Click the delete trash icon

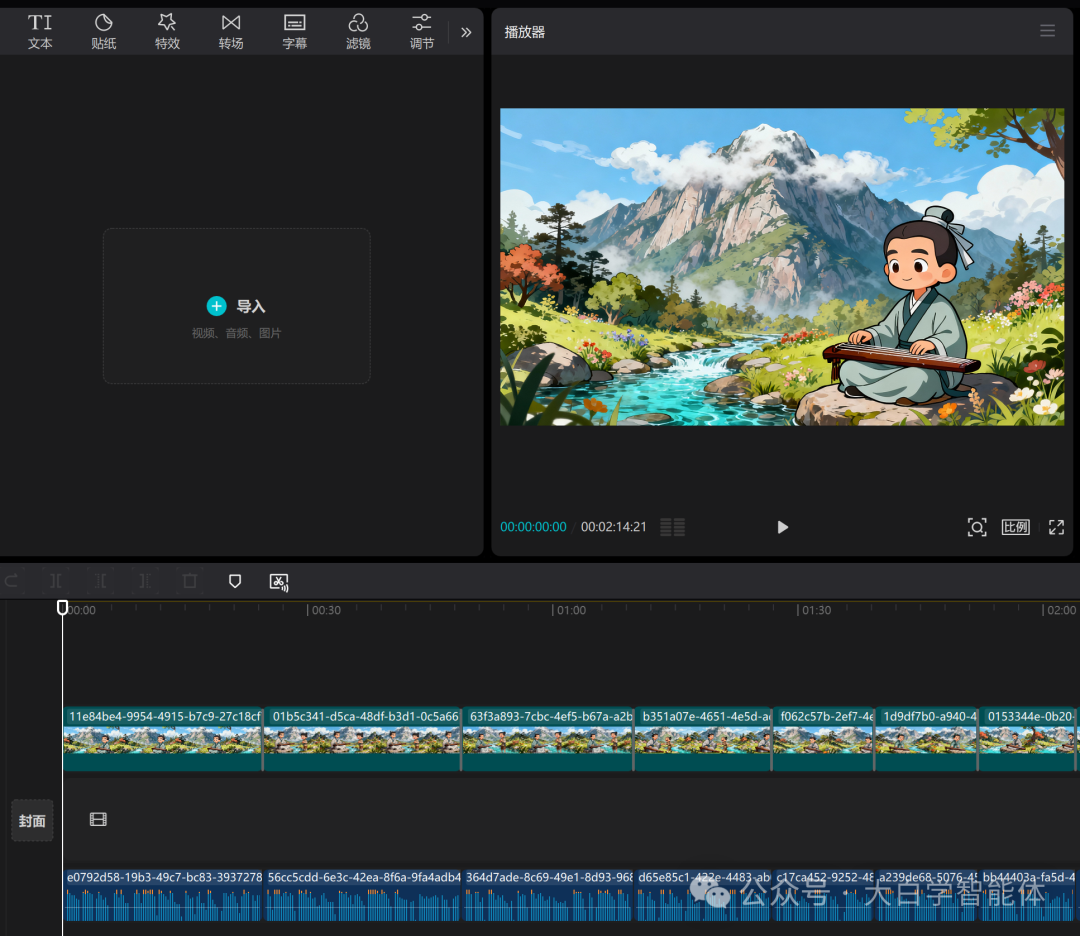[x=190, y=581]
